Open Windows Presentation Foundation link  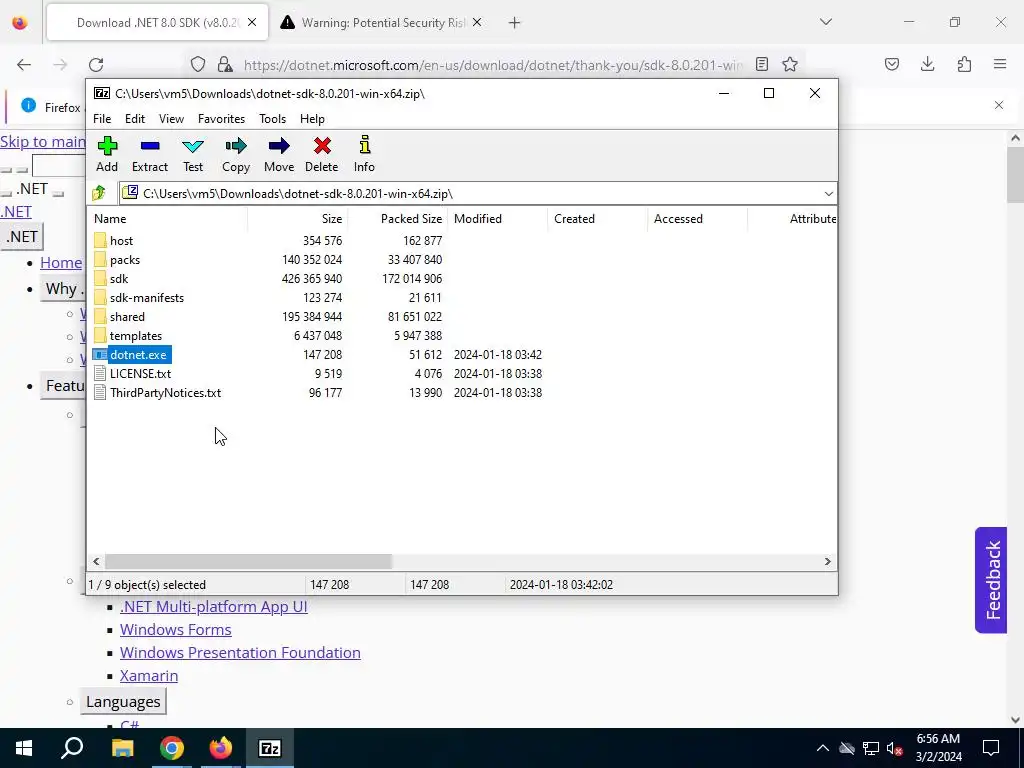click(x=240, y=652)
